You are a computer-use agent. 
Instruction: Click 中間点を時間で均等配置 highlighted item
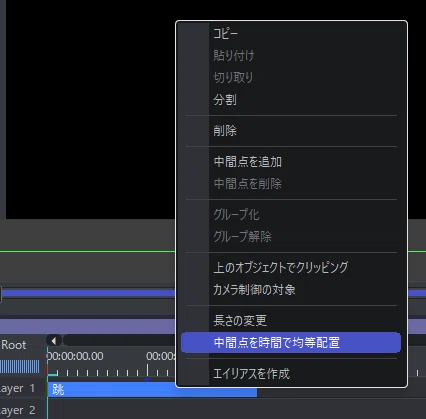click(x=291, y=342)
